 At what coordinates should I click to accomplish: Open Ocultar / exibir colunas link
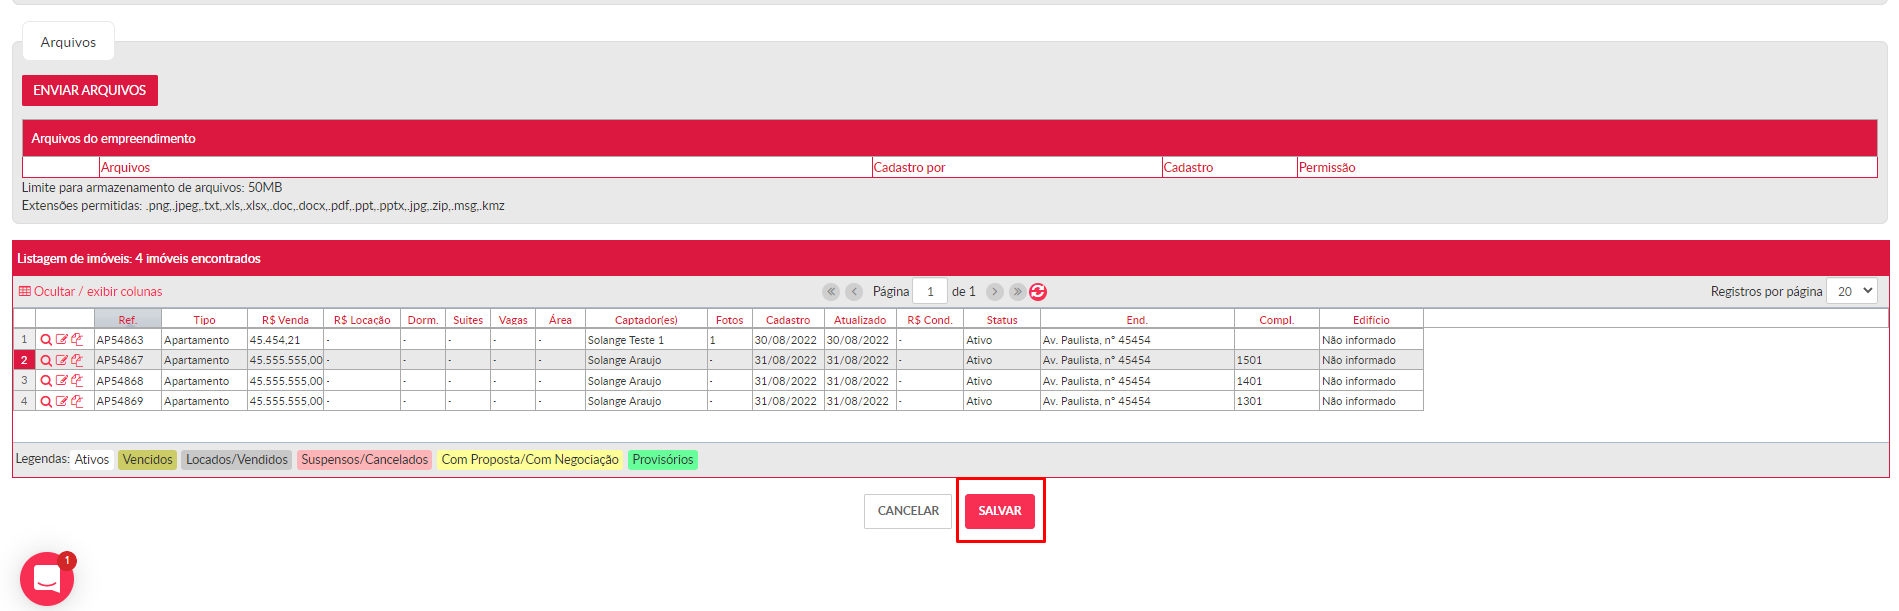pos(98,291)
